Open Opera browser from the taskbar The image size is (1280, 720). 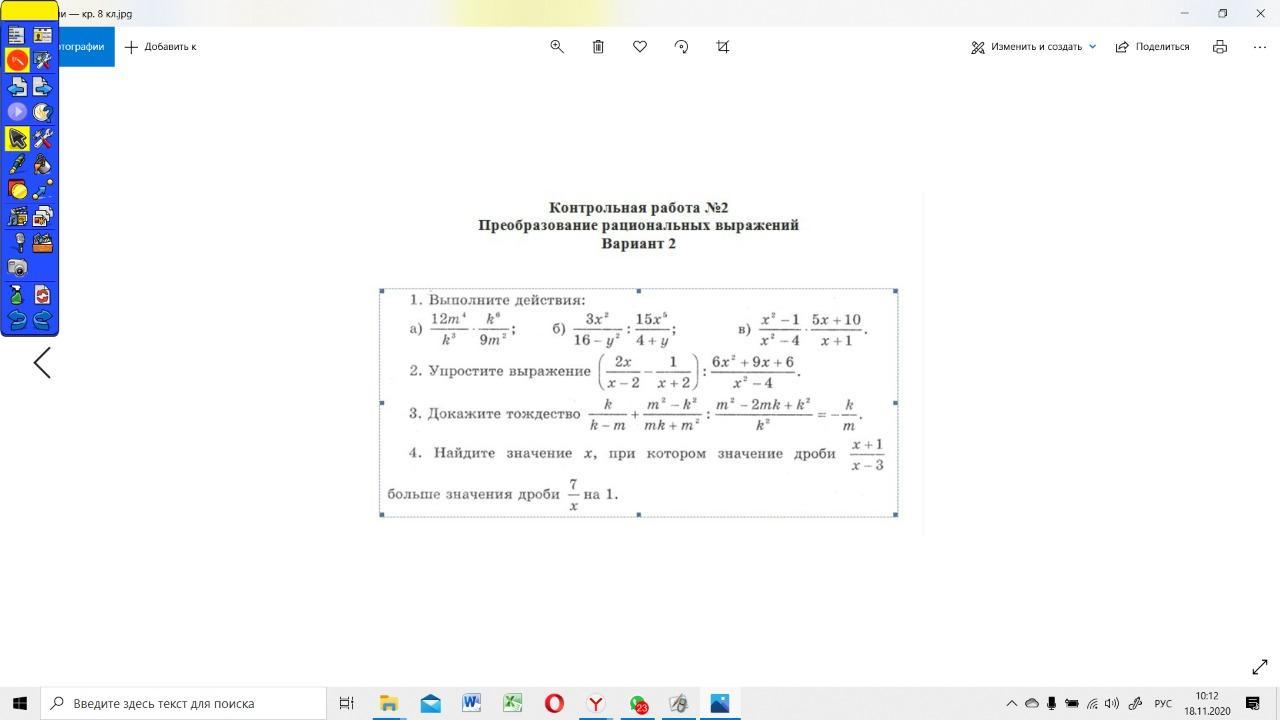[x=554, y=703]
